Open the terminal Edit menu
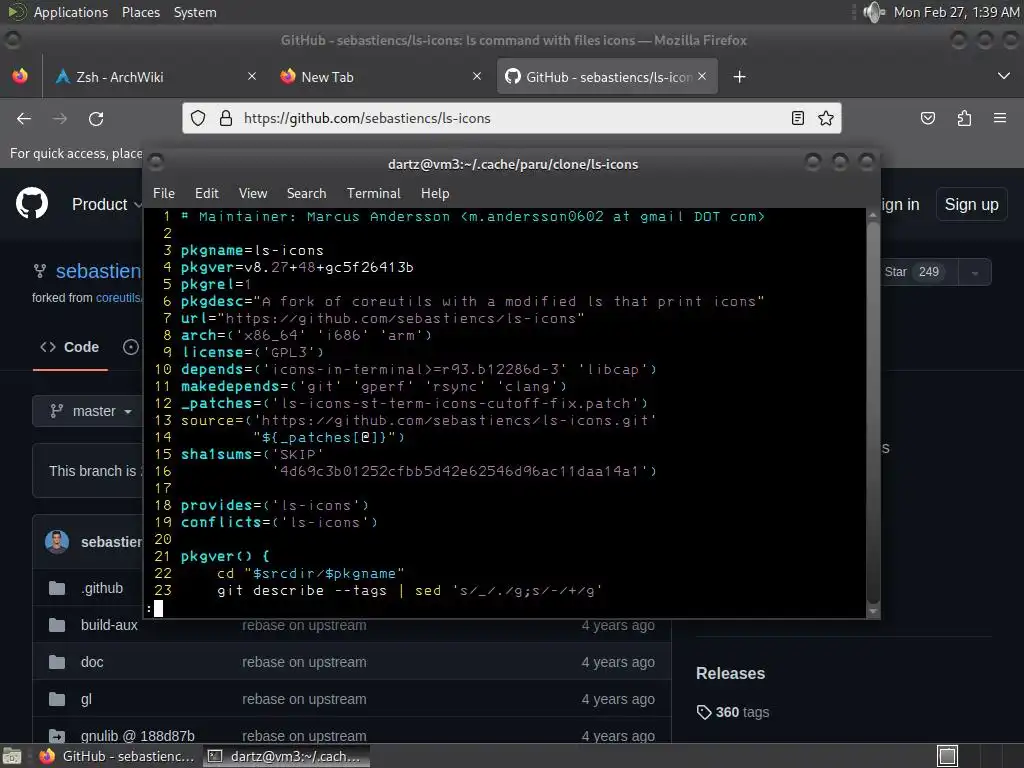Image resolution: width=1024 pixels, height=768 pixels. click(206, 193)
